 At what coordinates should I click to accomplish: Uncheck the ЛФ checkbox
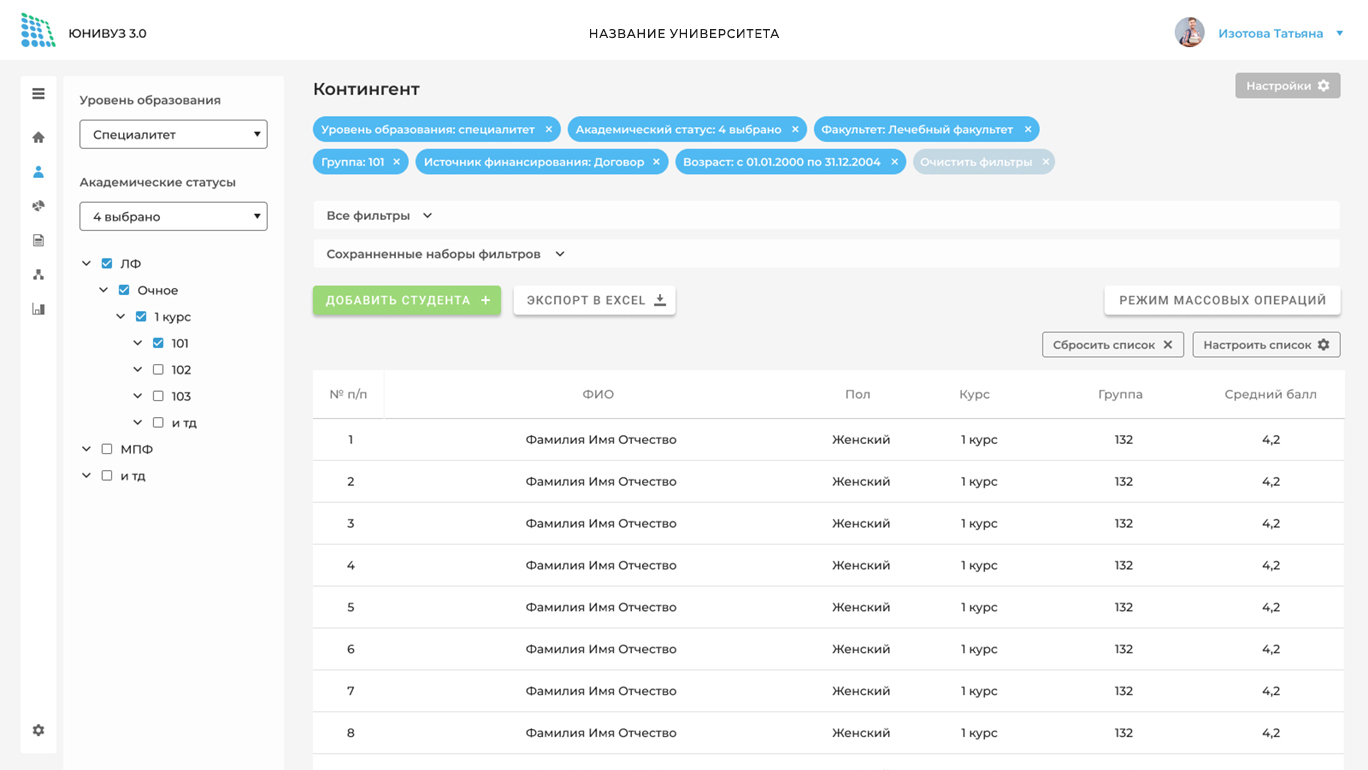click(107, 264)
